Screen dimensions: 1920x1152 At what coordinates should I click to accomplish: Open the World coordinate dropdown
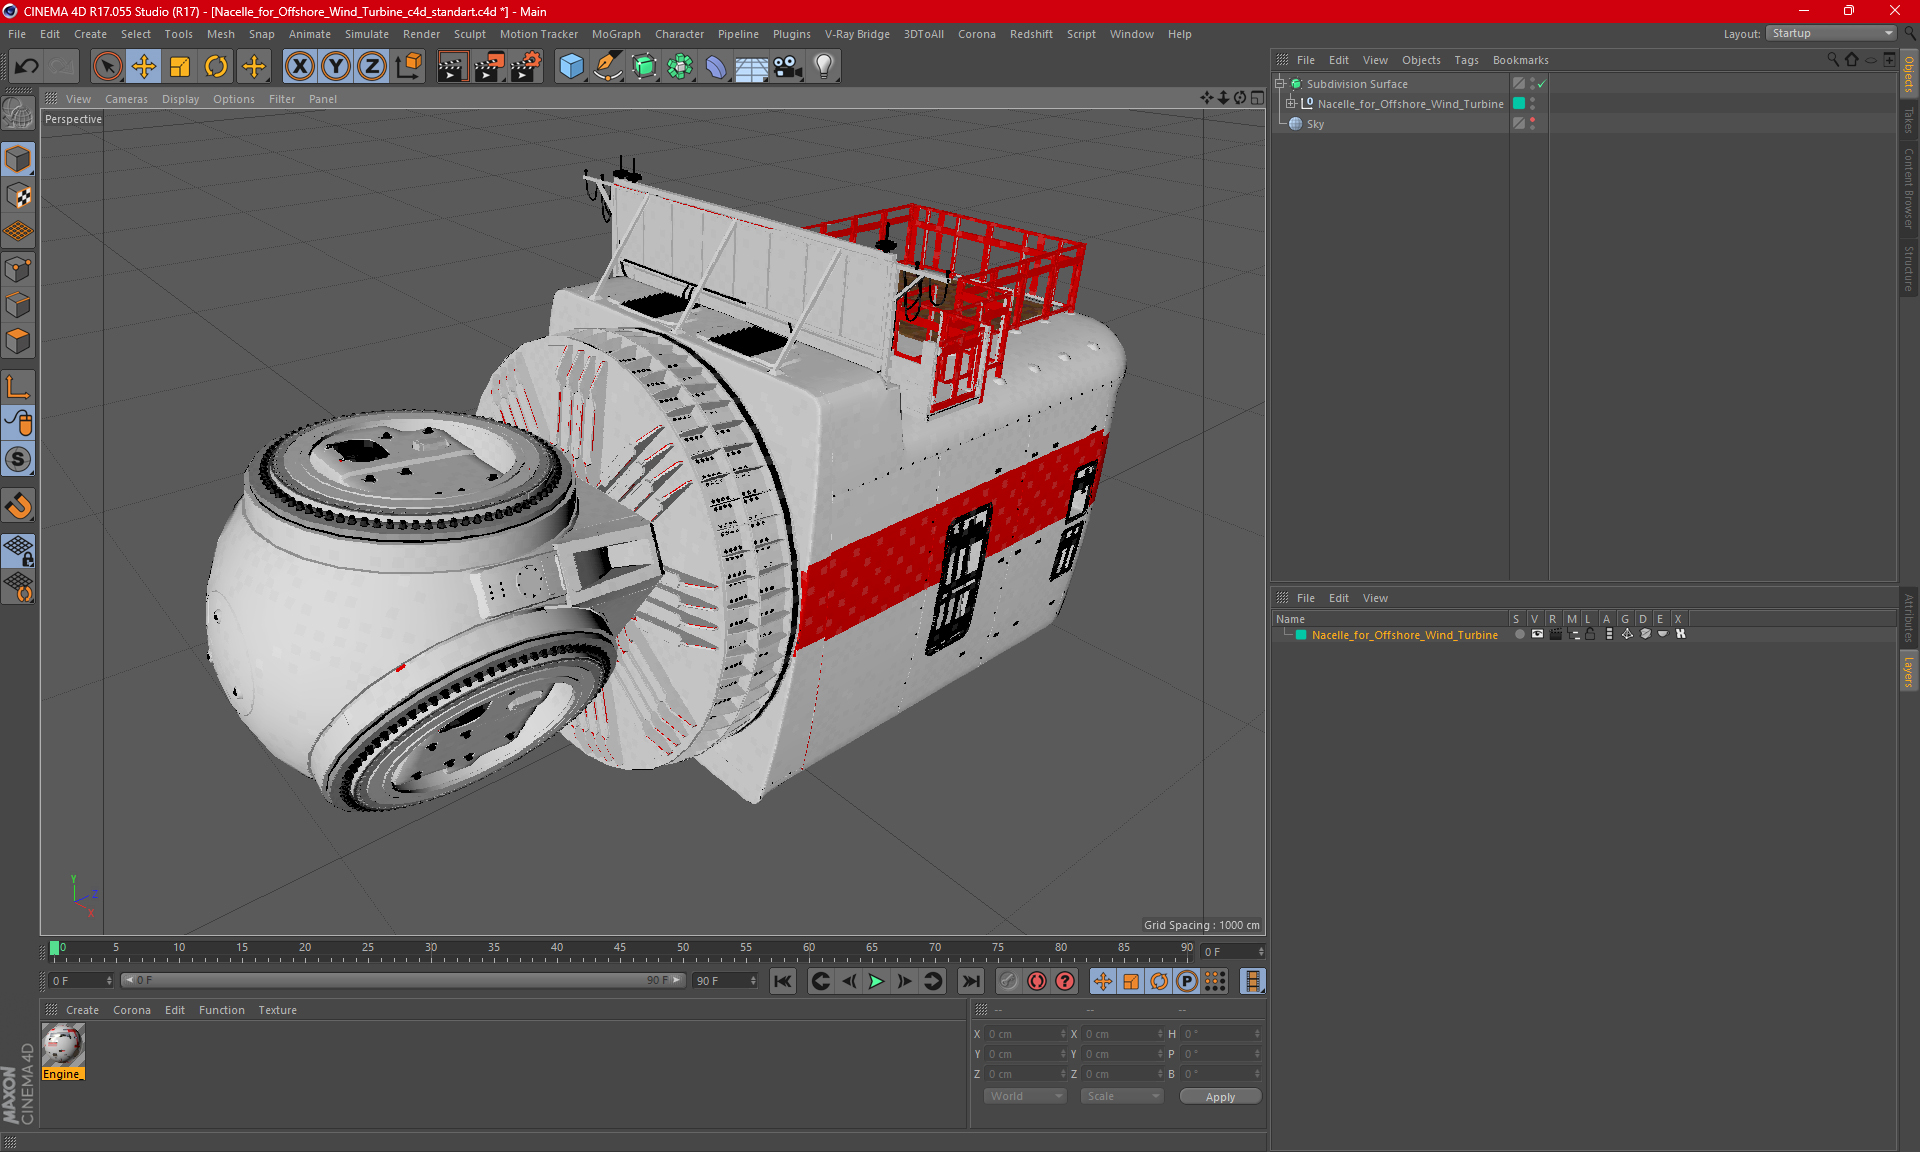click(1026, 1096)
